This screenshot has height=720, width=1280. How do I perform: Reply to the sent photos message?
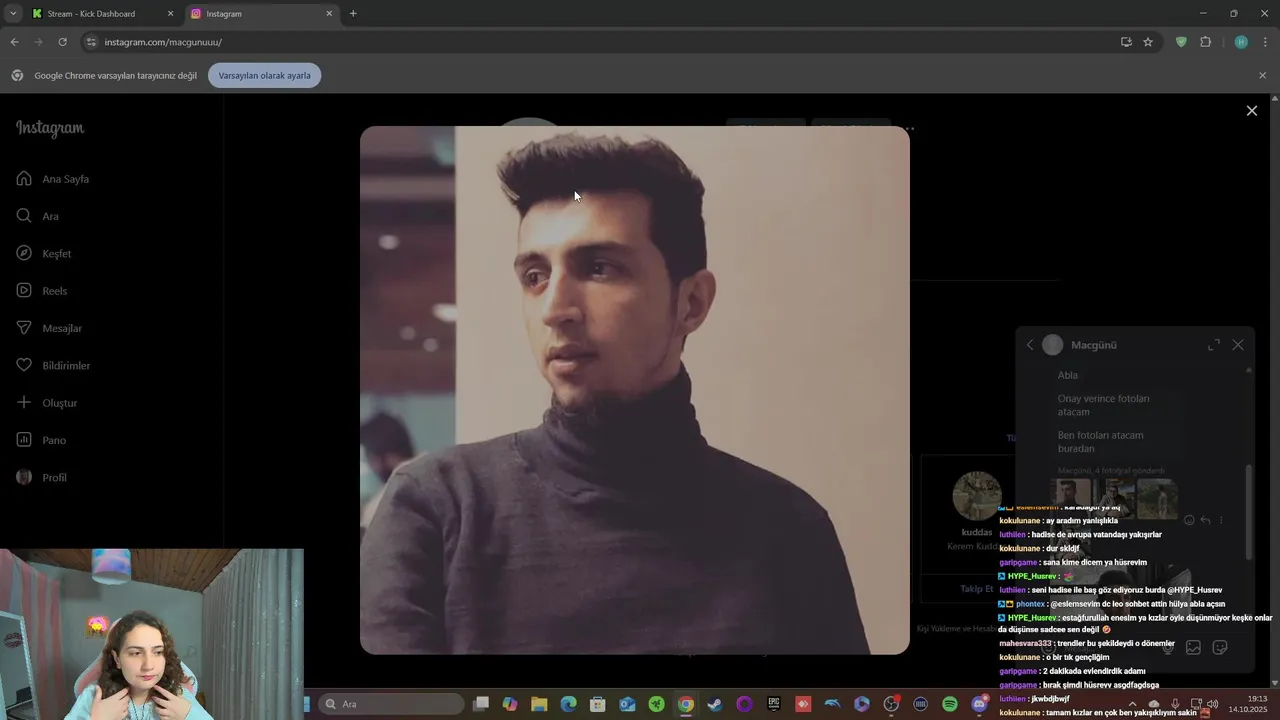tap(1205, 520)
